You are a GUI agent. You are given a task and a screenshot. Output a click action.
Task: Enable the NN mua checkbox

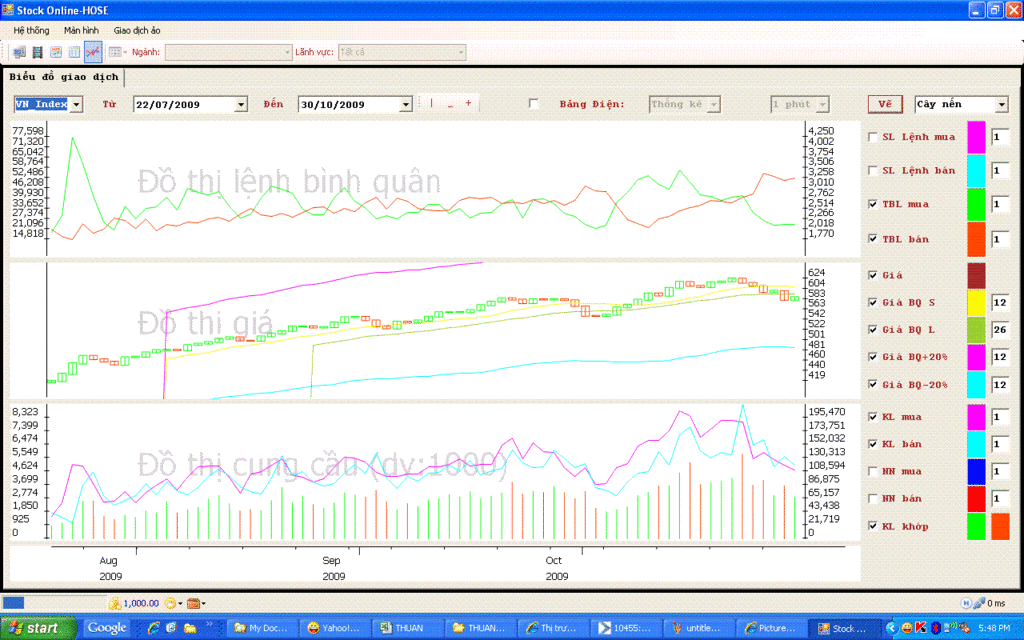coord(872,472)
